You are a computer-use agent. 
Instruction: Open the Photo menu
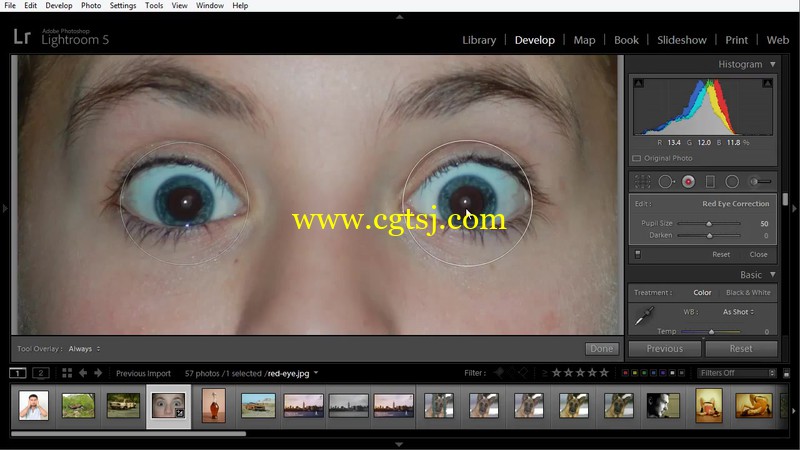click(91, 6)
